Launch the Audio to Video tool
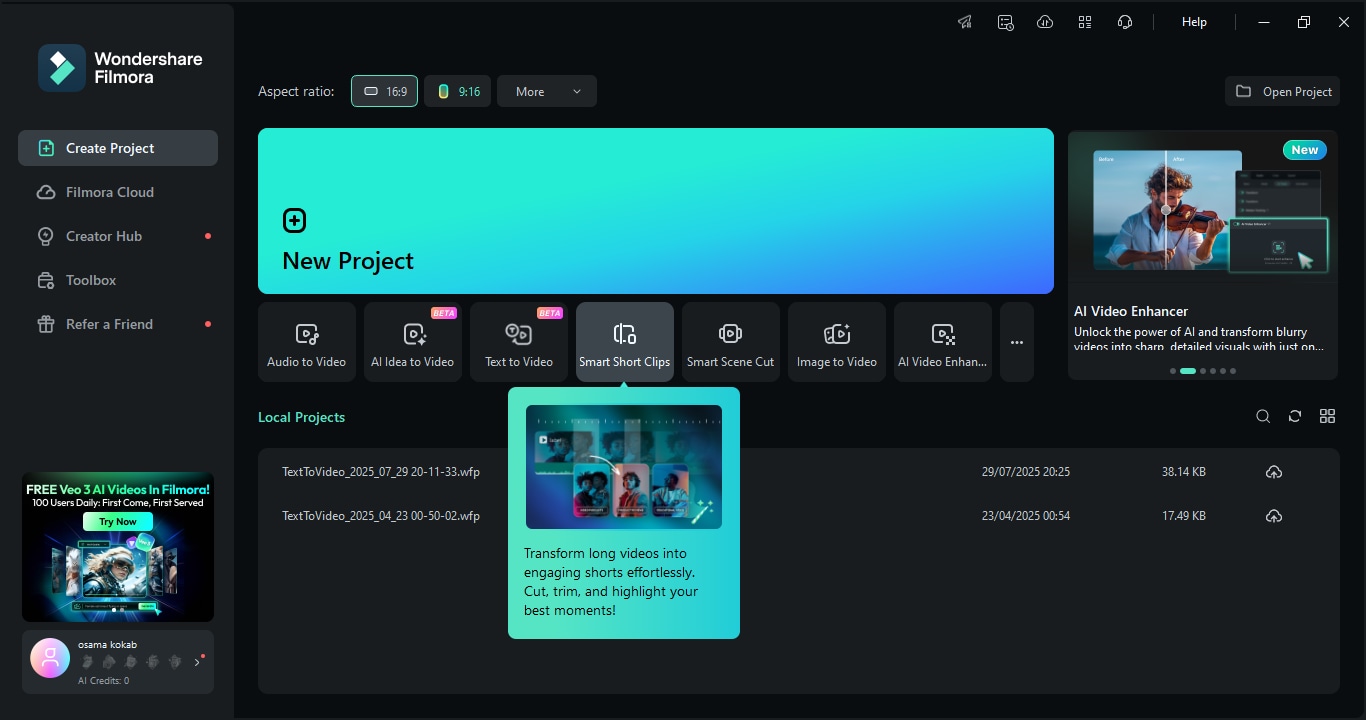This screenshot has height=720, width=1366. pyautogui.click(x=307, y=342)
